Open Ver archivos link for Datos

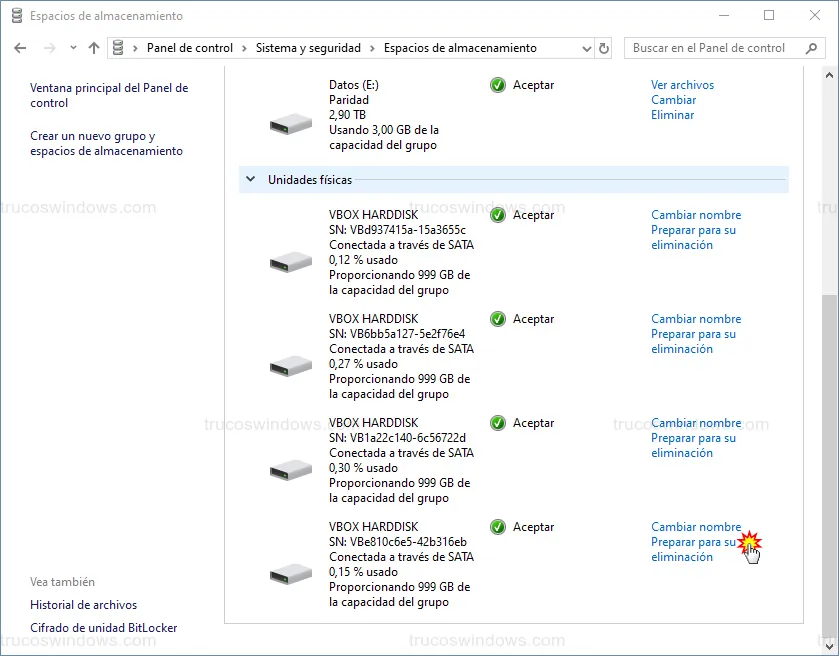(x=682, y=85)
